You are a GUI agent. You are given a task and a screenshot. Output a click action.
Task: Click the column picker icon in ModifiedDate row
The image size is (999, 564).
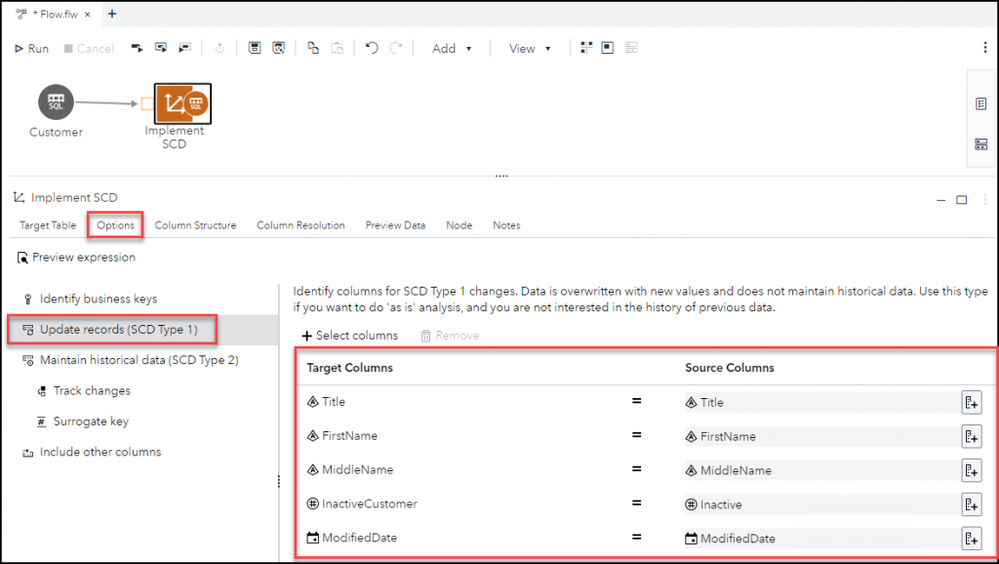(x=970, y=538)
